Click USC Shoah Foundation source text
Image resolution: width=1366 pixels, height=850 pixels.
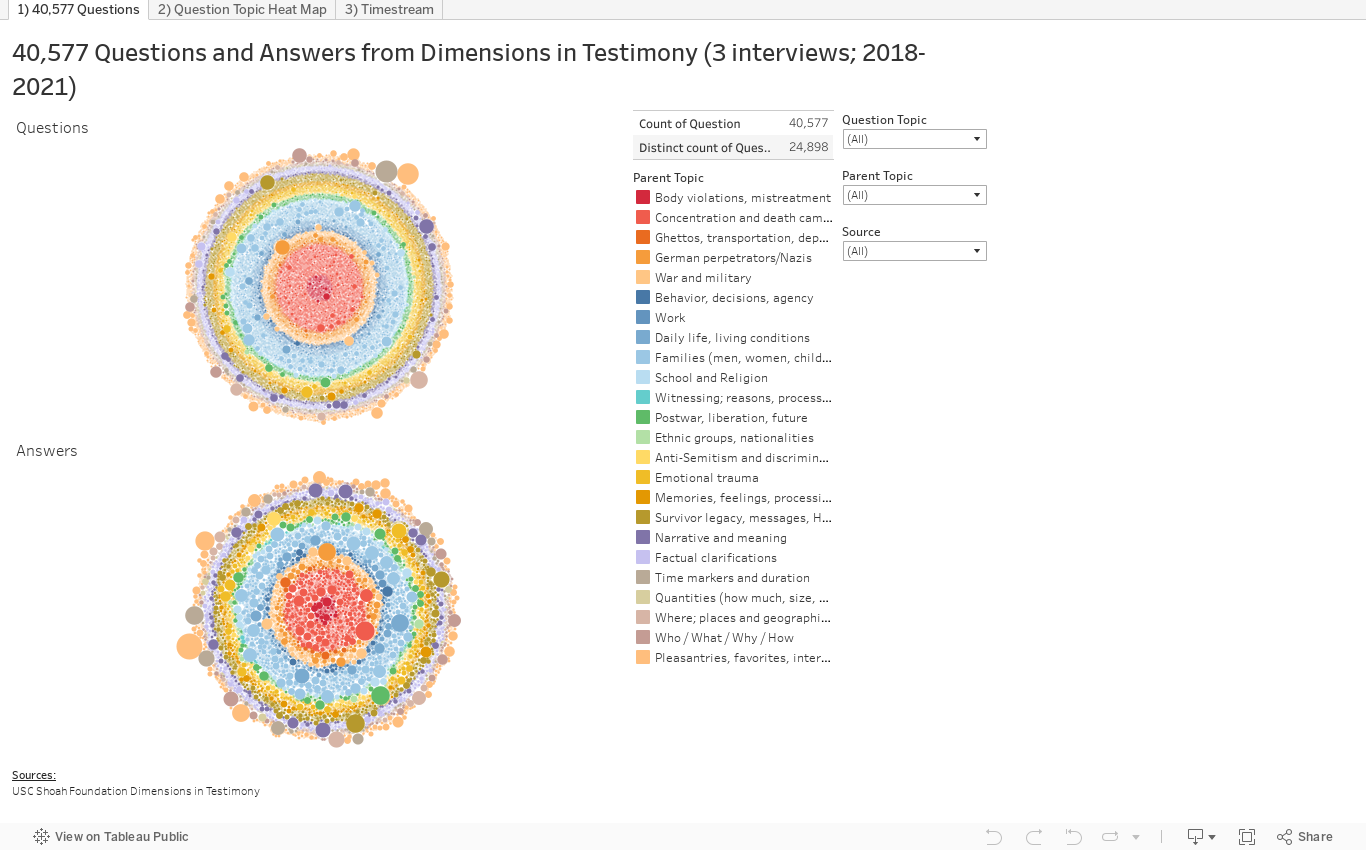coord(136,791)
